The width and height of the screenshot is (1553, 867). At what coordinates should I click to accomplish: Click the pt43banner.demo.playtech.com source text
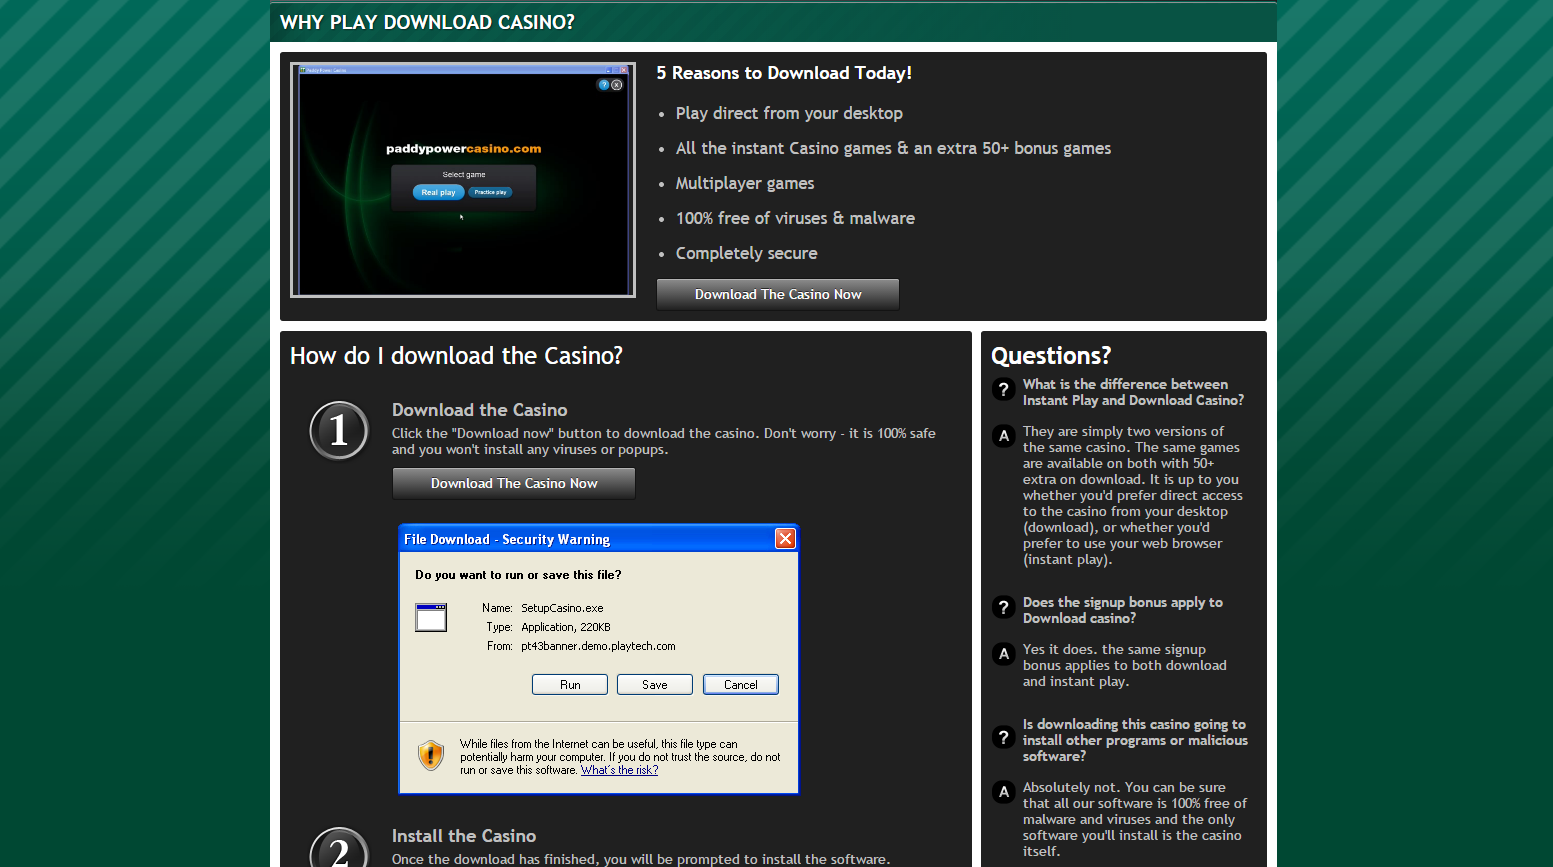598,646
